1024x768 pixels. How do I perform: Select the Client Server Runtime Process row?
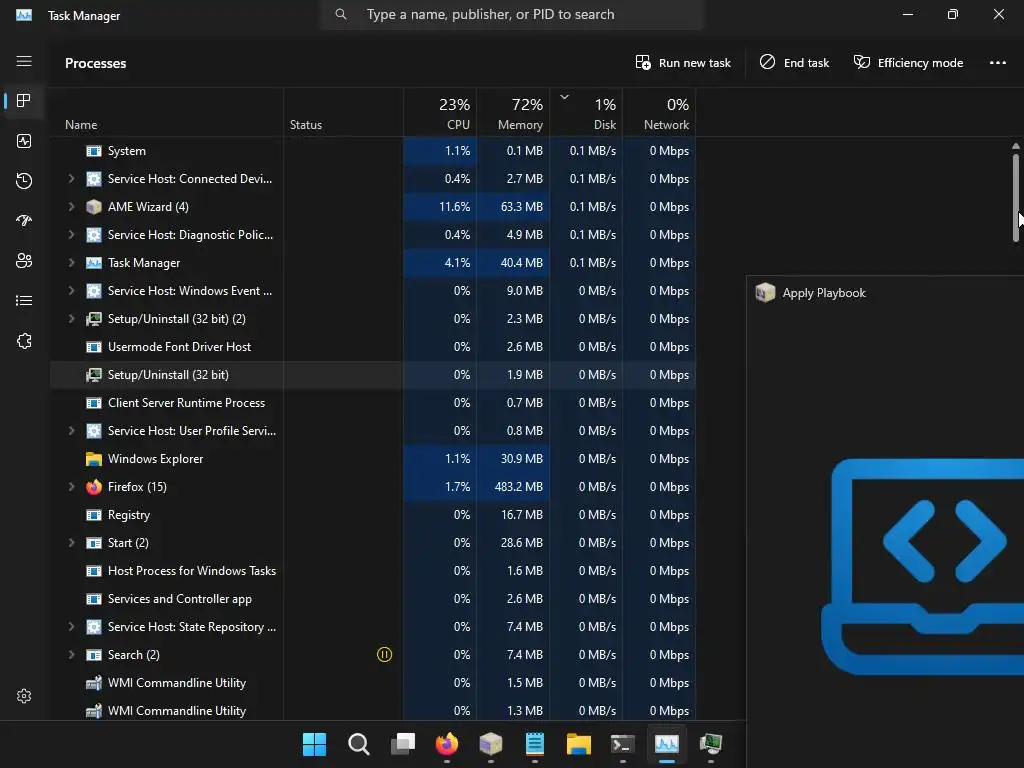pos(373,403)
